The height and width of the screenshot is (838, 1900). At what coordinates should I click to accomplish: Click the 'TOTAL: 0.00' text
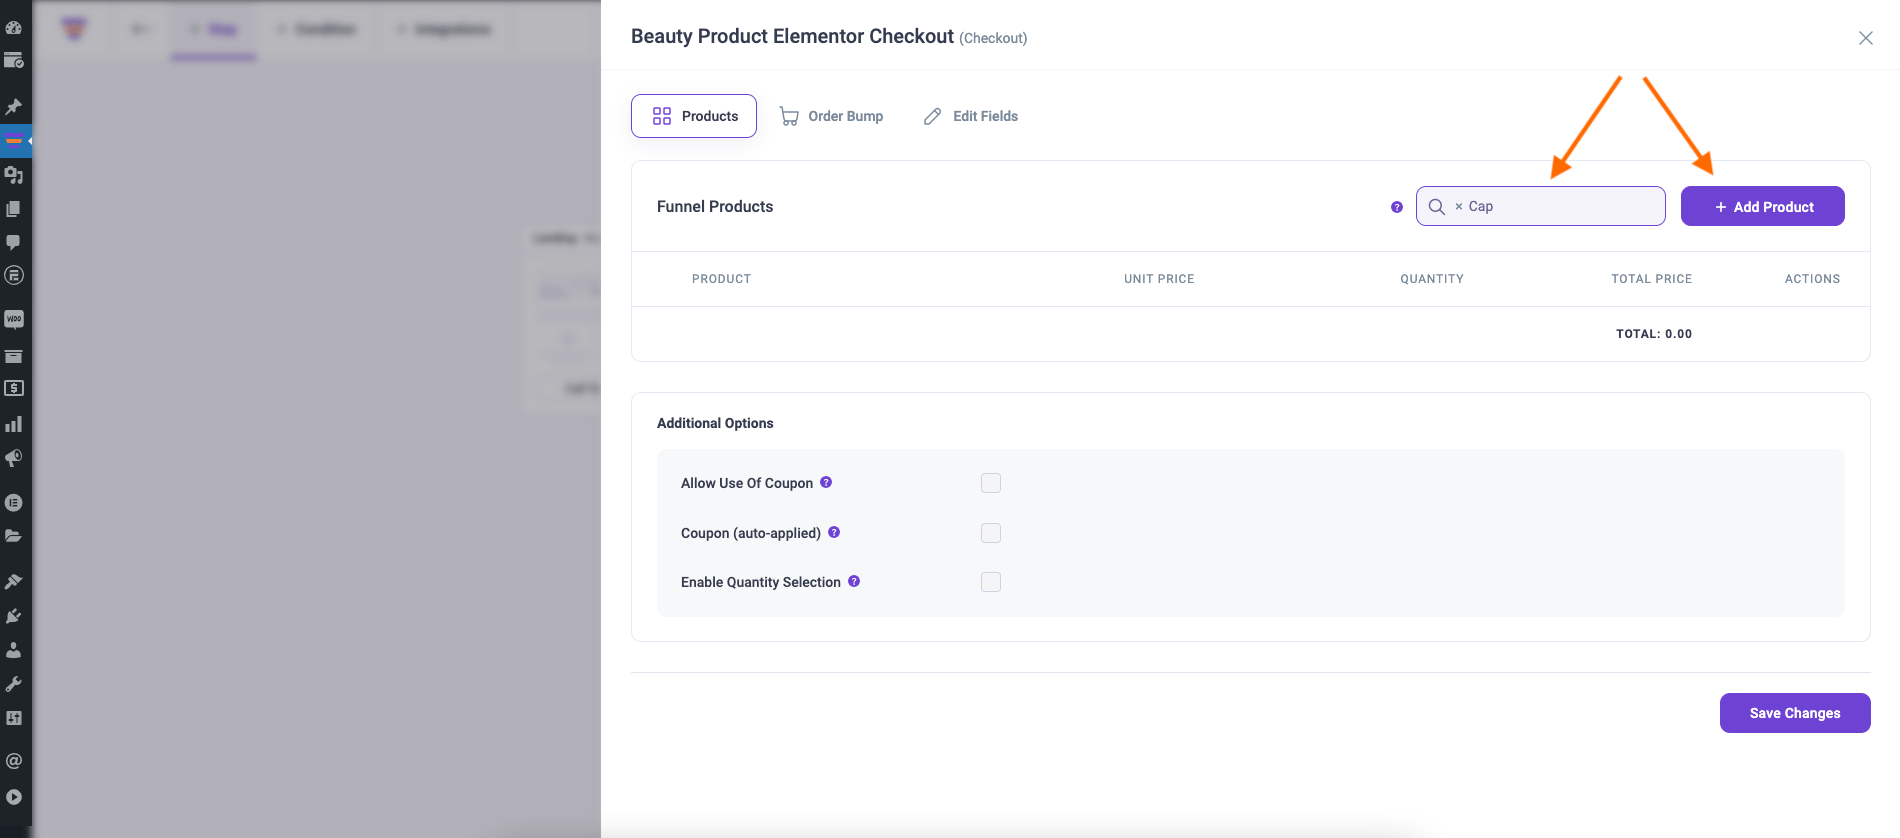(x=1654, y=334)
